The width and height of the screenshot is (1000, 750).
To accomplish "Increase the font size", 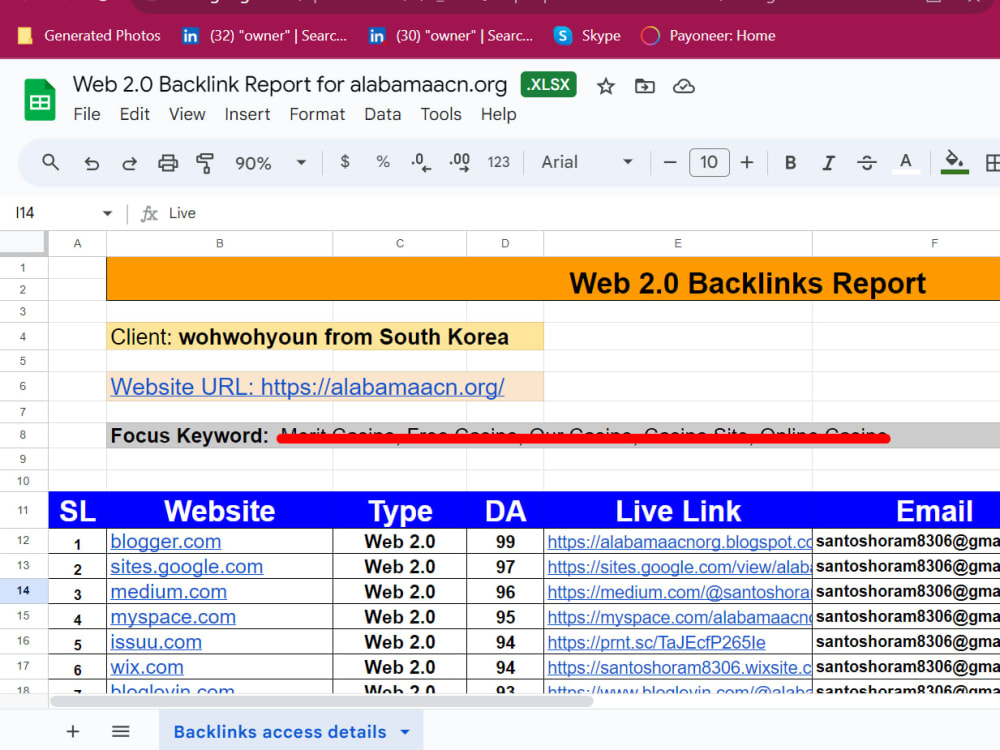I will (747, 163).
